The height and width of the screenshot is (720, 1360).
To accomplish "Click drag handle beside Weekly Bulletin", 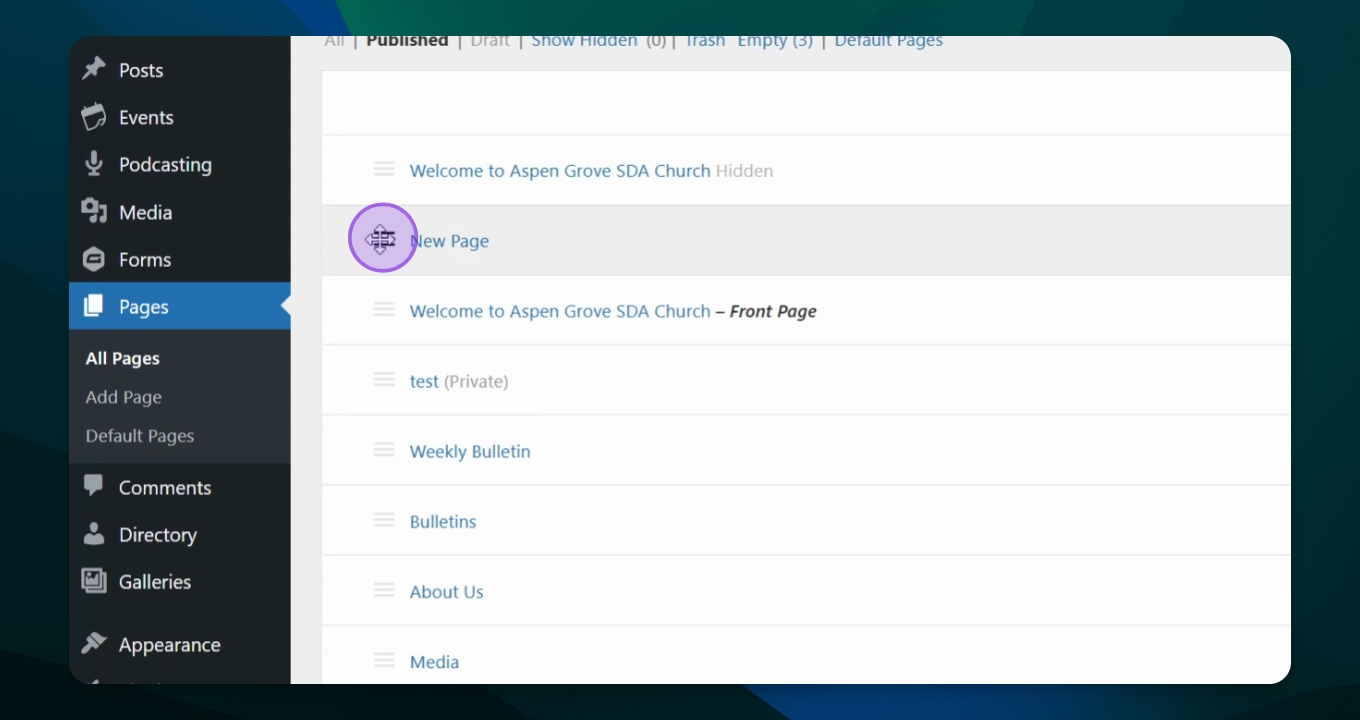I will click(x=384, y=450).
